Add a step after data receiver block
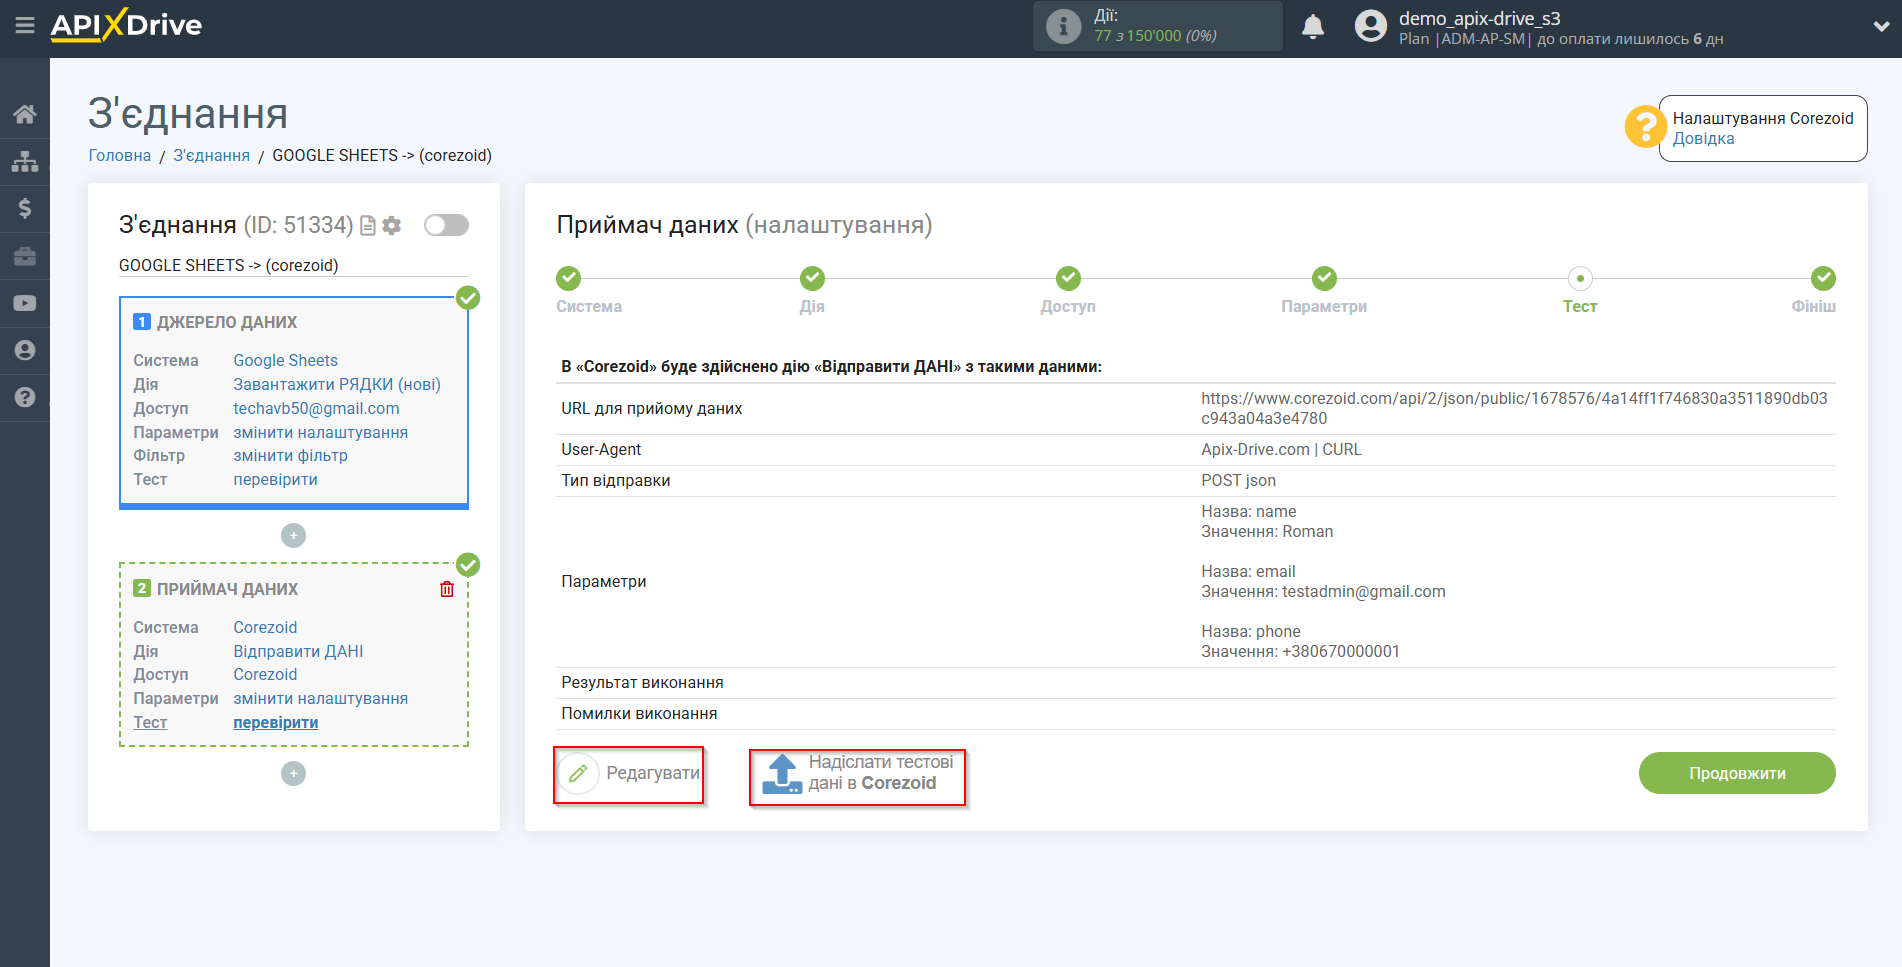 point(293,774)
